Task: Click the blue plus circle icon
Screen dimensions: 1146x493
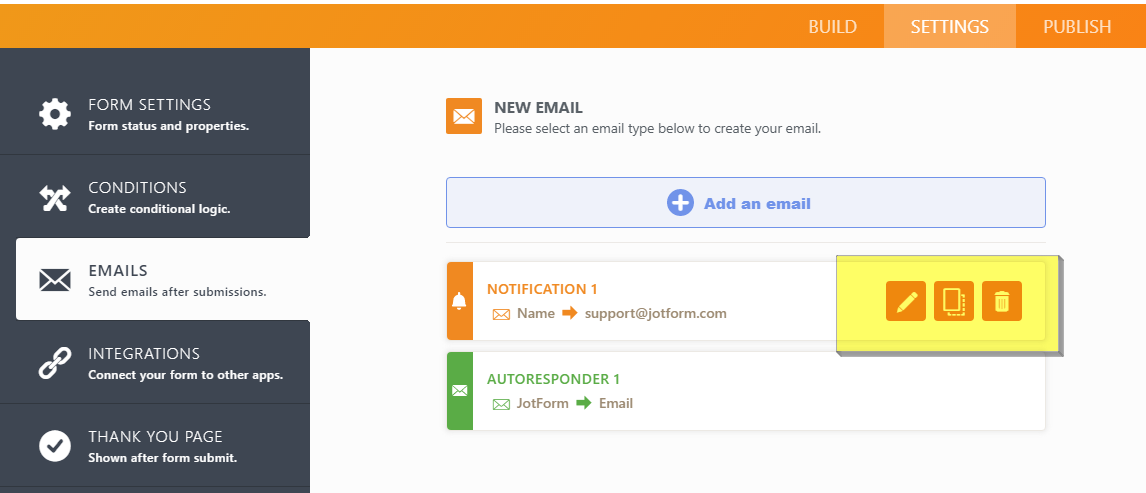Action: tap(680, 203)
